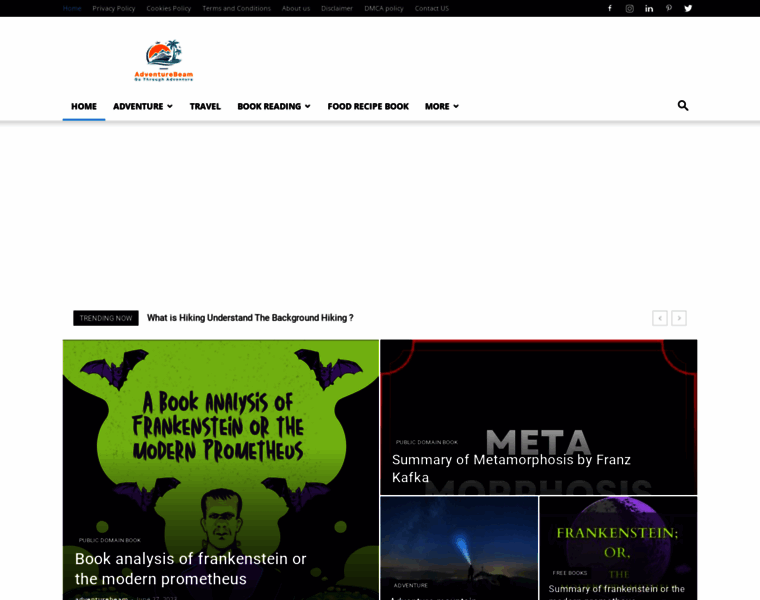Open the Instagram social icon
Screen dimensions: 760x600
(629, 8)
